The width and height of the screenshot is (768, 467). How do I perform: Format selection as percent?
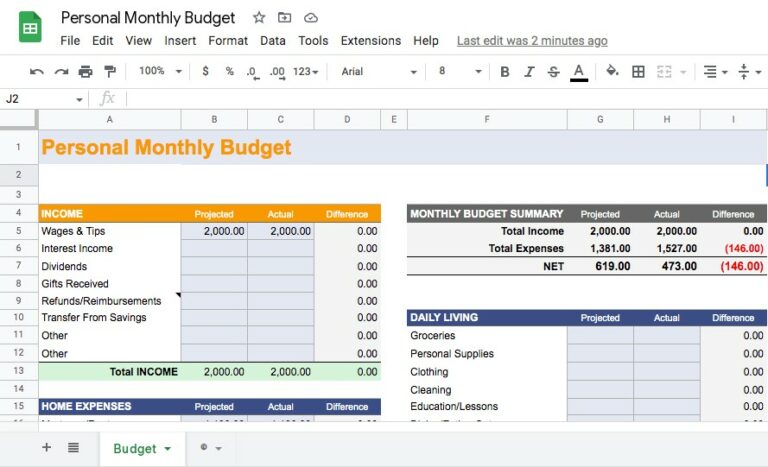click(229, 72)
